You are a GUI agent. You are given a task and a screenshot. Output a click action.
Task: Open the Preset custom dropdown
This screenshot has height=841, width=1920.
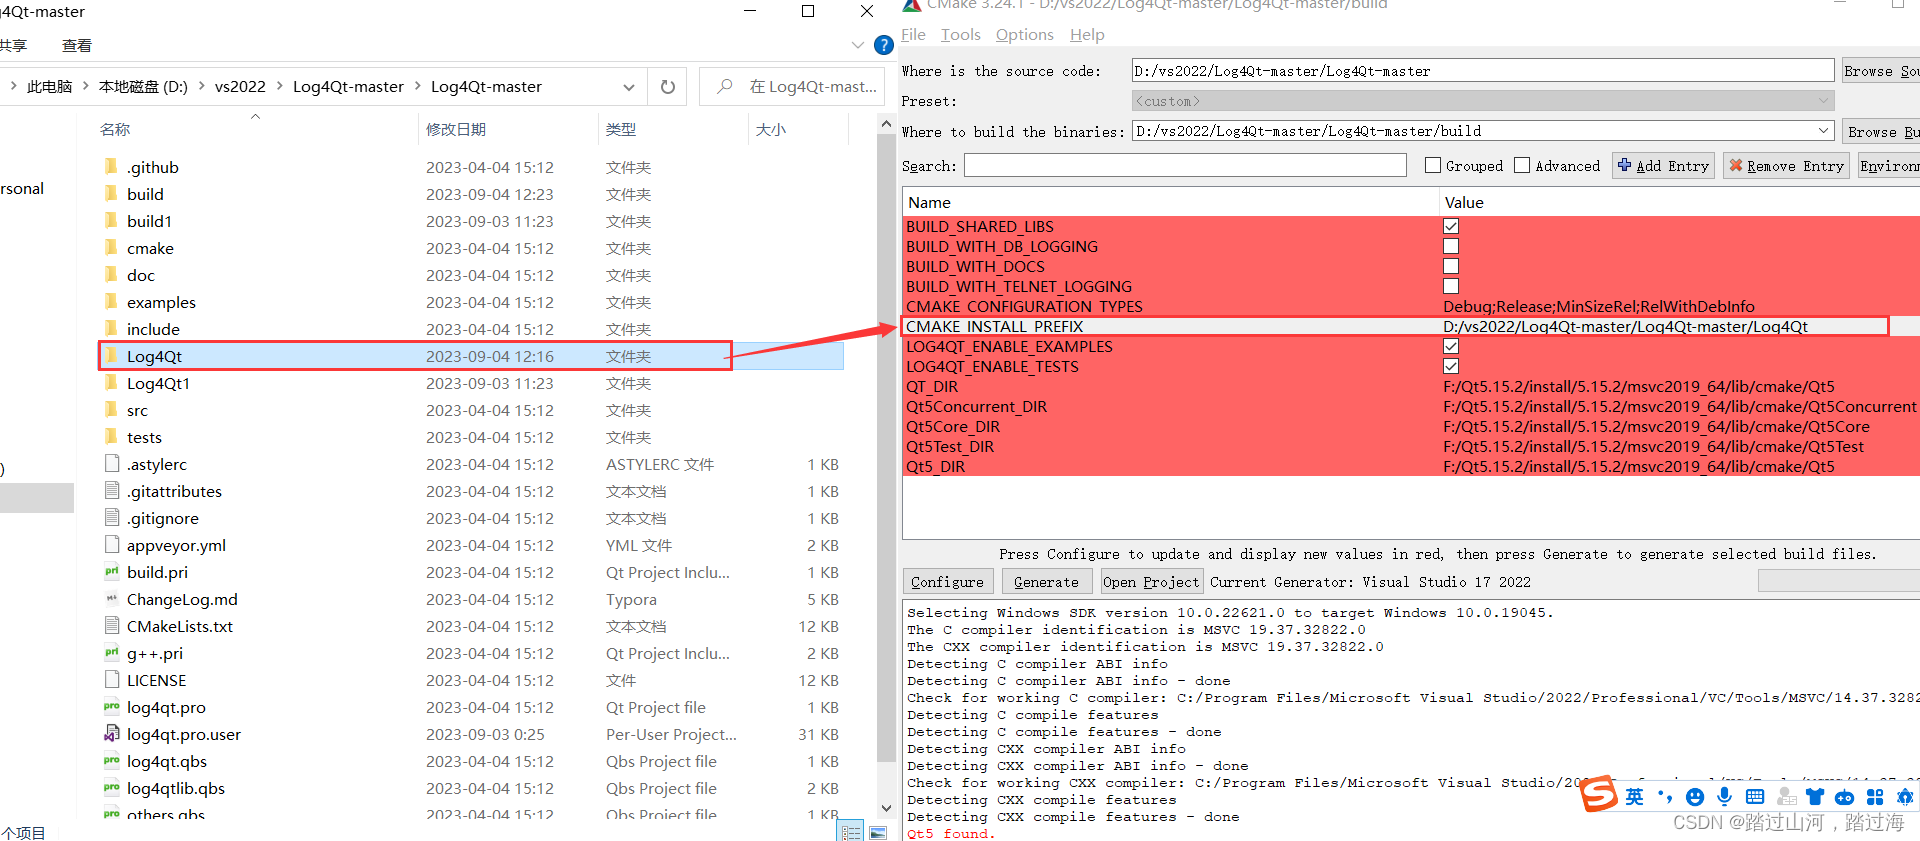tap(1483, 101)
